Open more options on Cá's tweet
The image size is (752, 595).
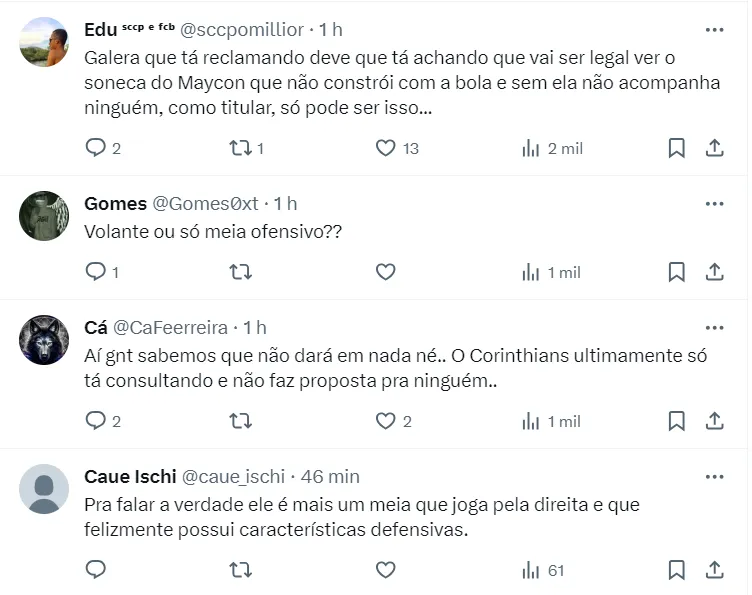click(x=714, y=328)
